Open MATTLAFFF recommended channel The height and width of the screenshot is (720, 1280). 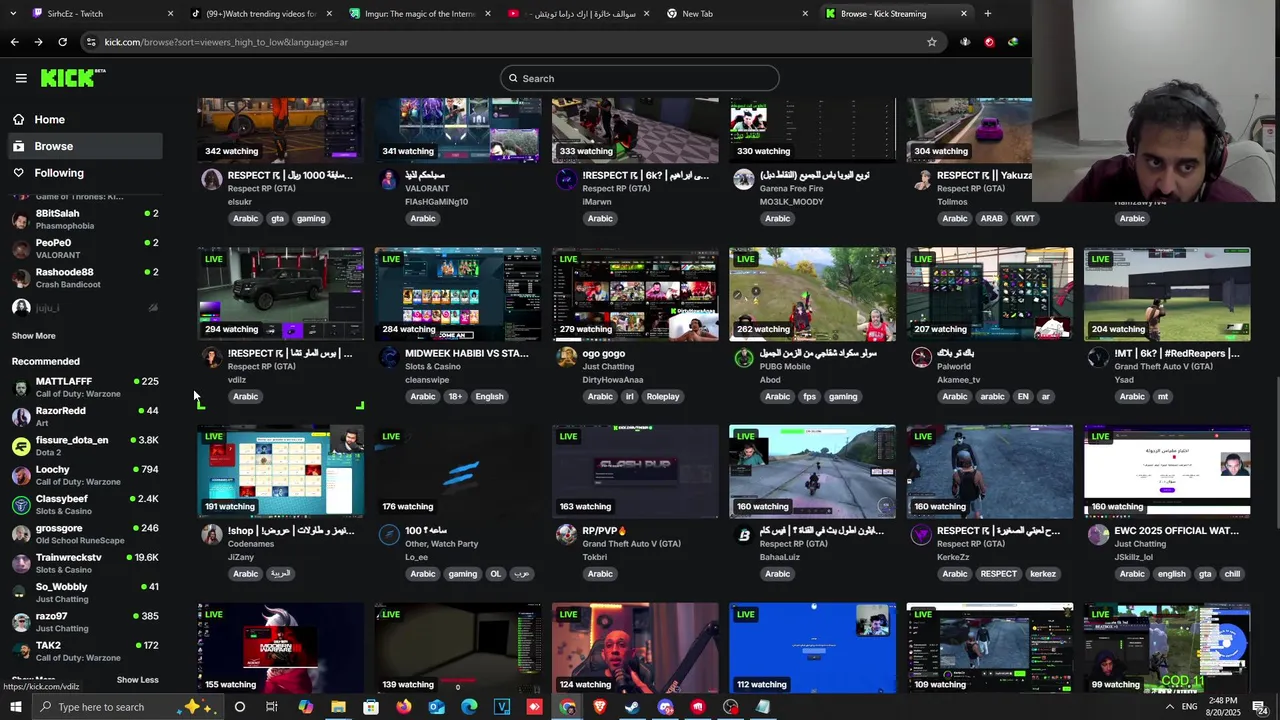click(85, 387)
